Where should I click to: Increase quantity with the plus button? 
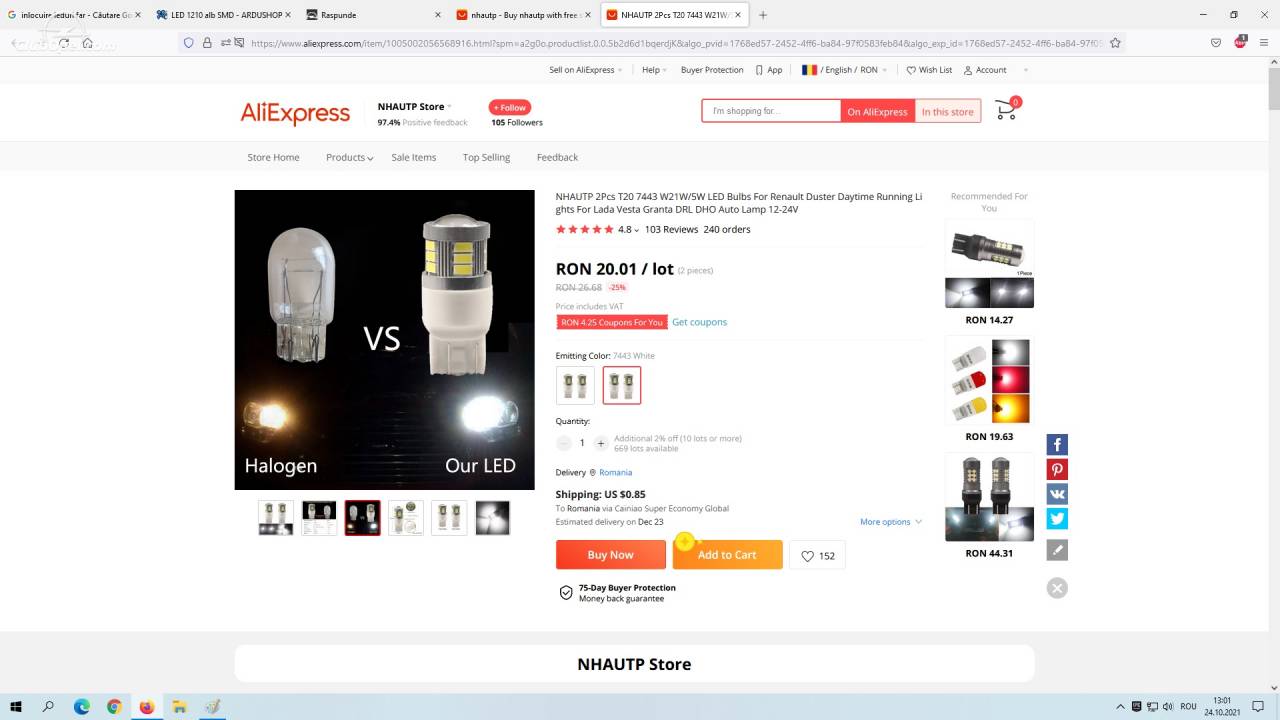coord(600,442)
